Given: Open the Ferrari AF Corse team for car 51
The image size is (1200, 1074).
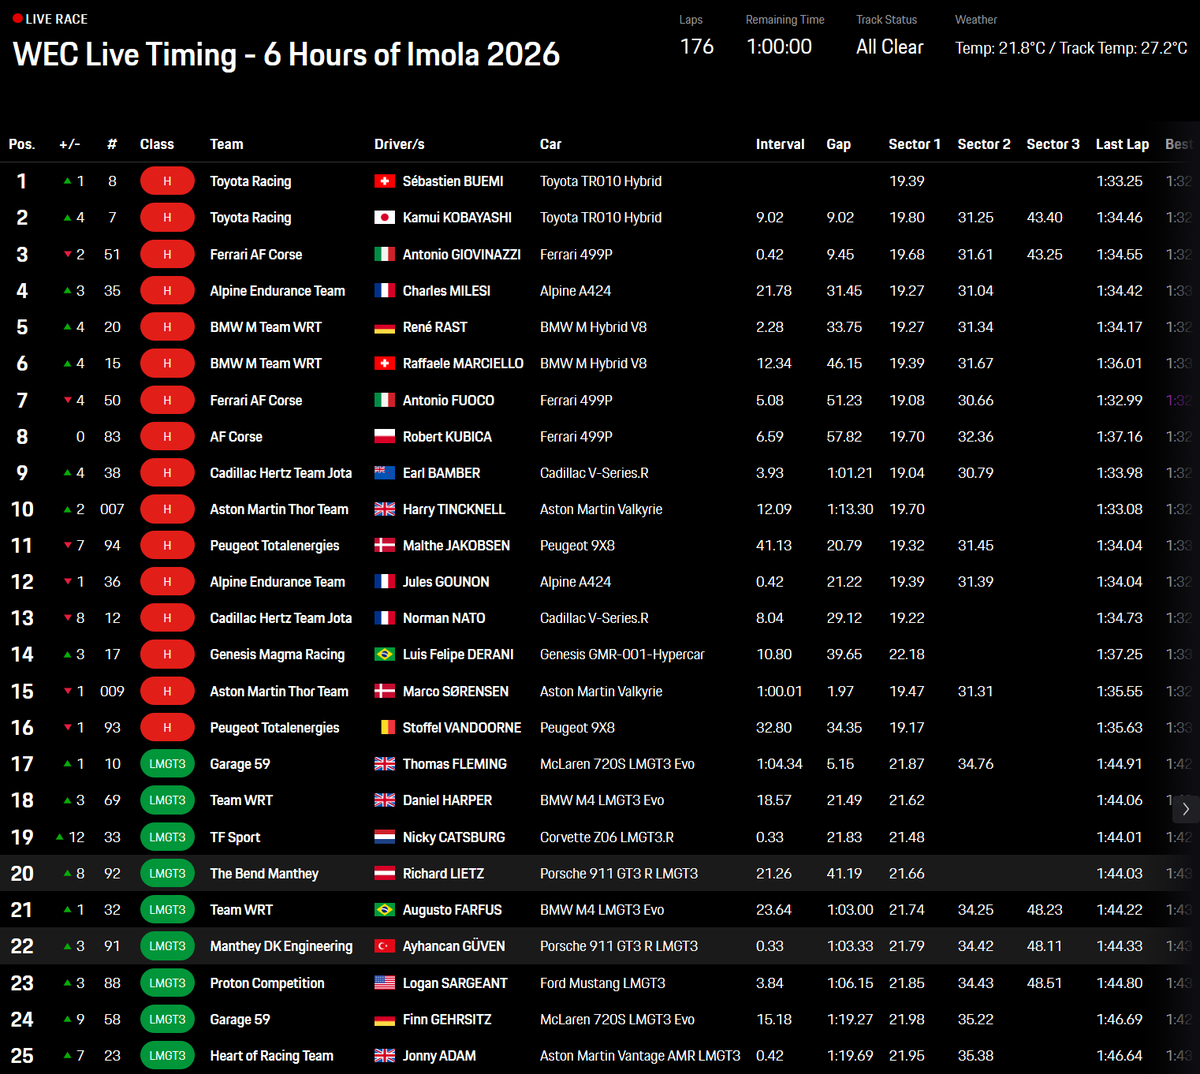Looking at the screenshot, I should tap(256, 254).
